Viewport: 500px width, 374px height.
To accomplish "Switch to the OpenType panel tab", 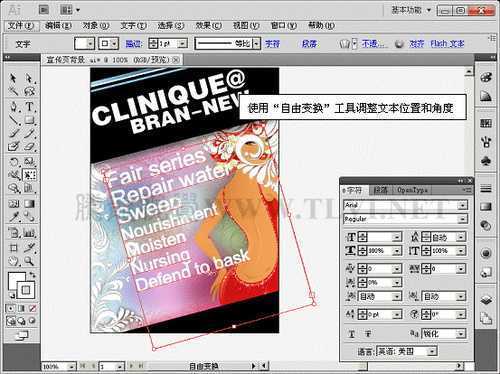I will pos(412,190).
